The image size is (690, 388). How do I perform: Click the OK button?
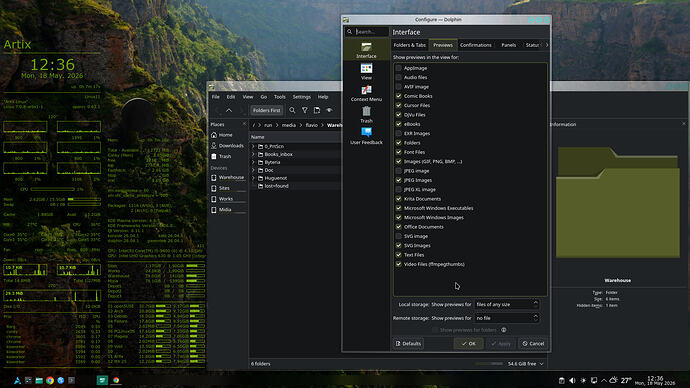469,344
